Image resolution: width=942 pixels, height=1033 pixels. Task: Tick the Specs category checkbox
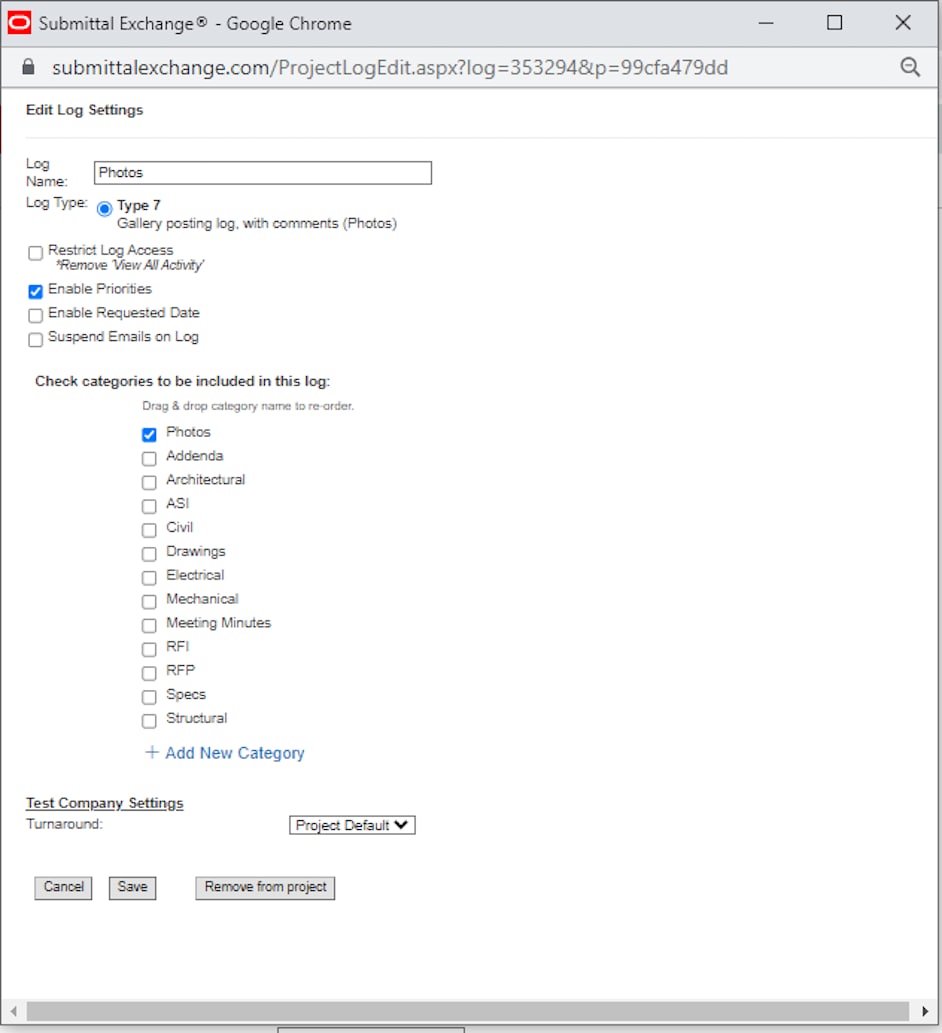[150, 697]
